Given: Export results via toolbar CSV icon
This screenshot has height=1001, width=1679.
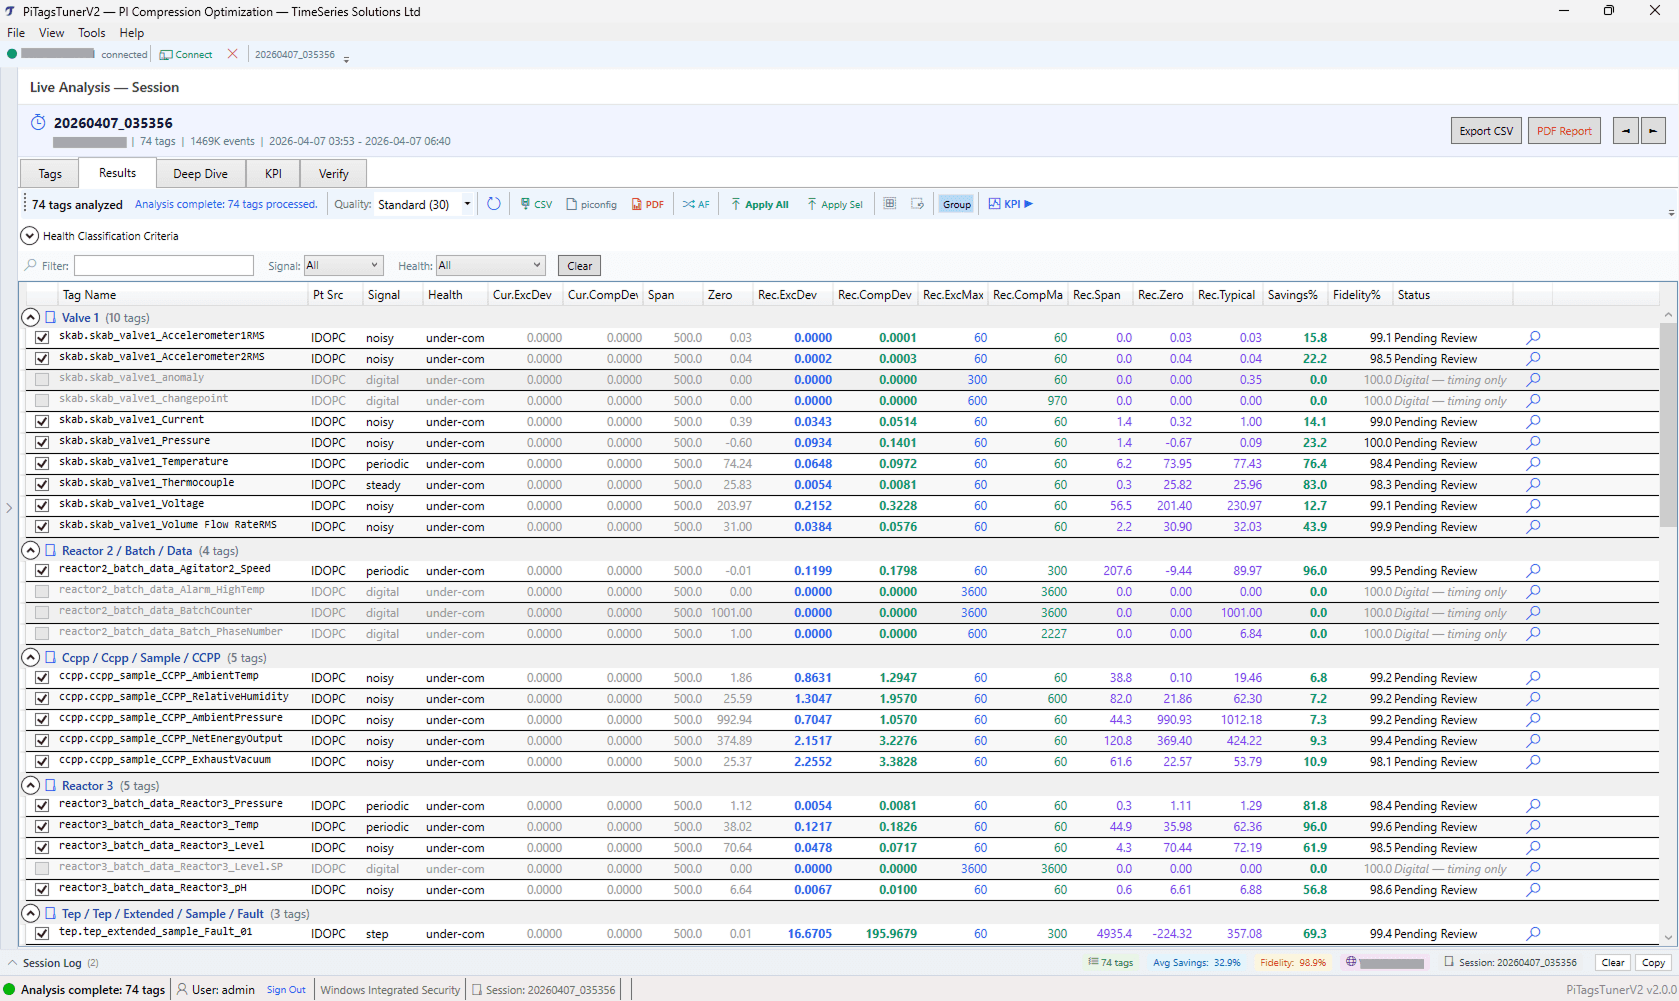Looking at the screenshot, I should 536,204.
